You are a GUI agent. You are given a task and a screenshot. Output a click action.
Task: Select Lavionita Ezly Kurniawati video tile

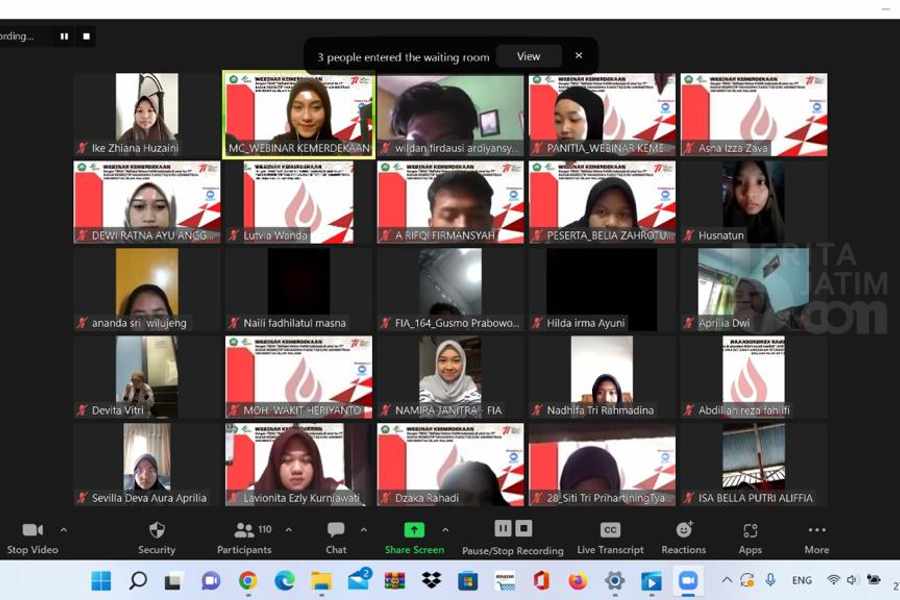(x=298, y=464)
